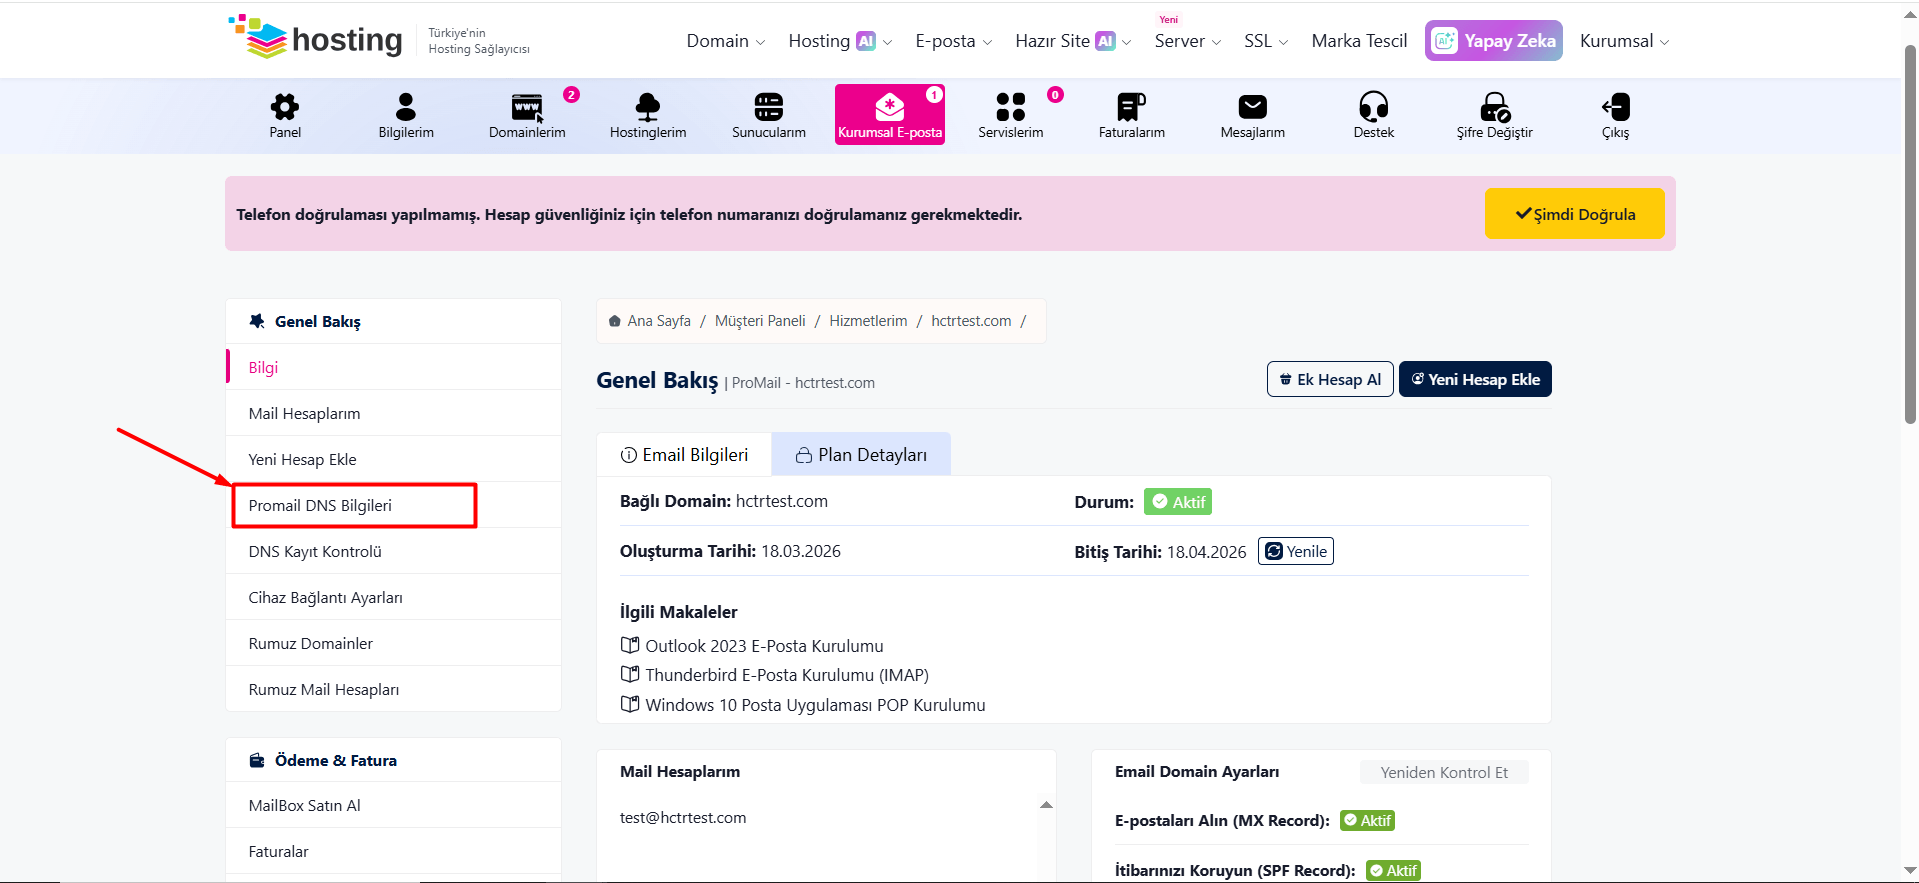Viewport: 1919px width, 883px height.
Task: Click the book icon for Thunderbird article
Action: [x=630, y=674]
